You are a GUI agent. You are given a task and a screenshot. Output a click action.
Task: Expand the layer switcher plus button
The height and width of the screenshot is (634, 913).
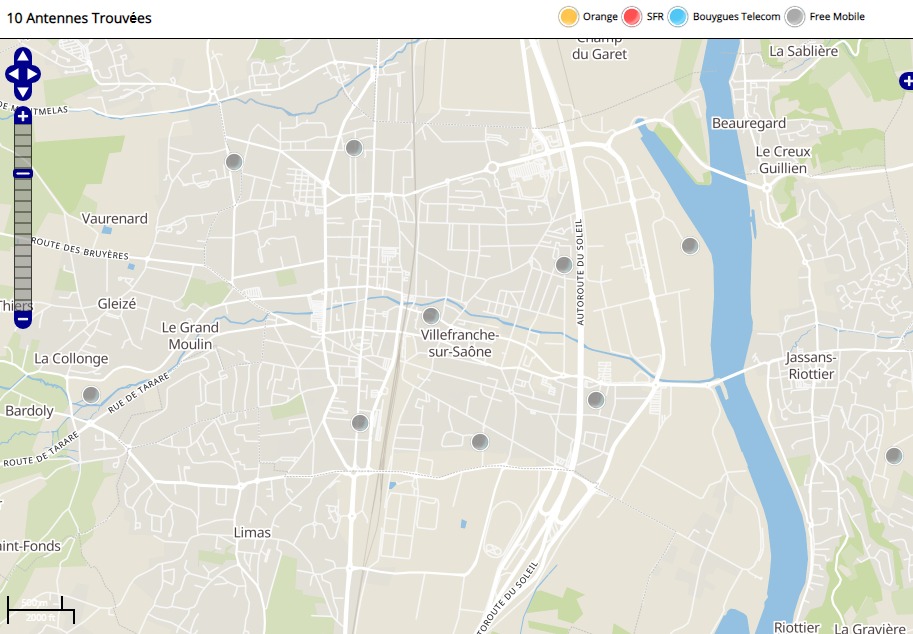(x=906, y=81)
